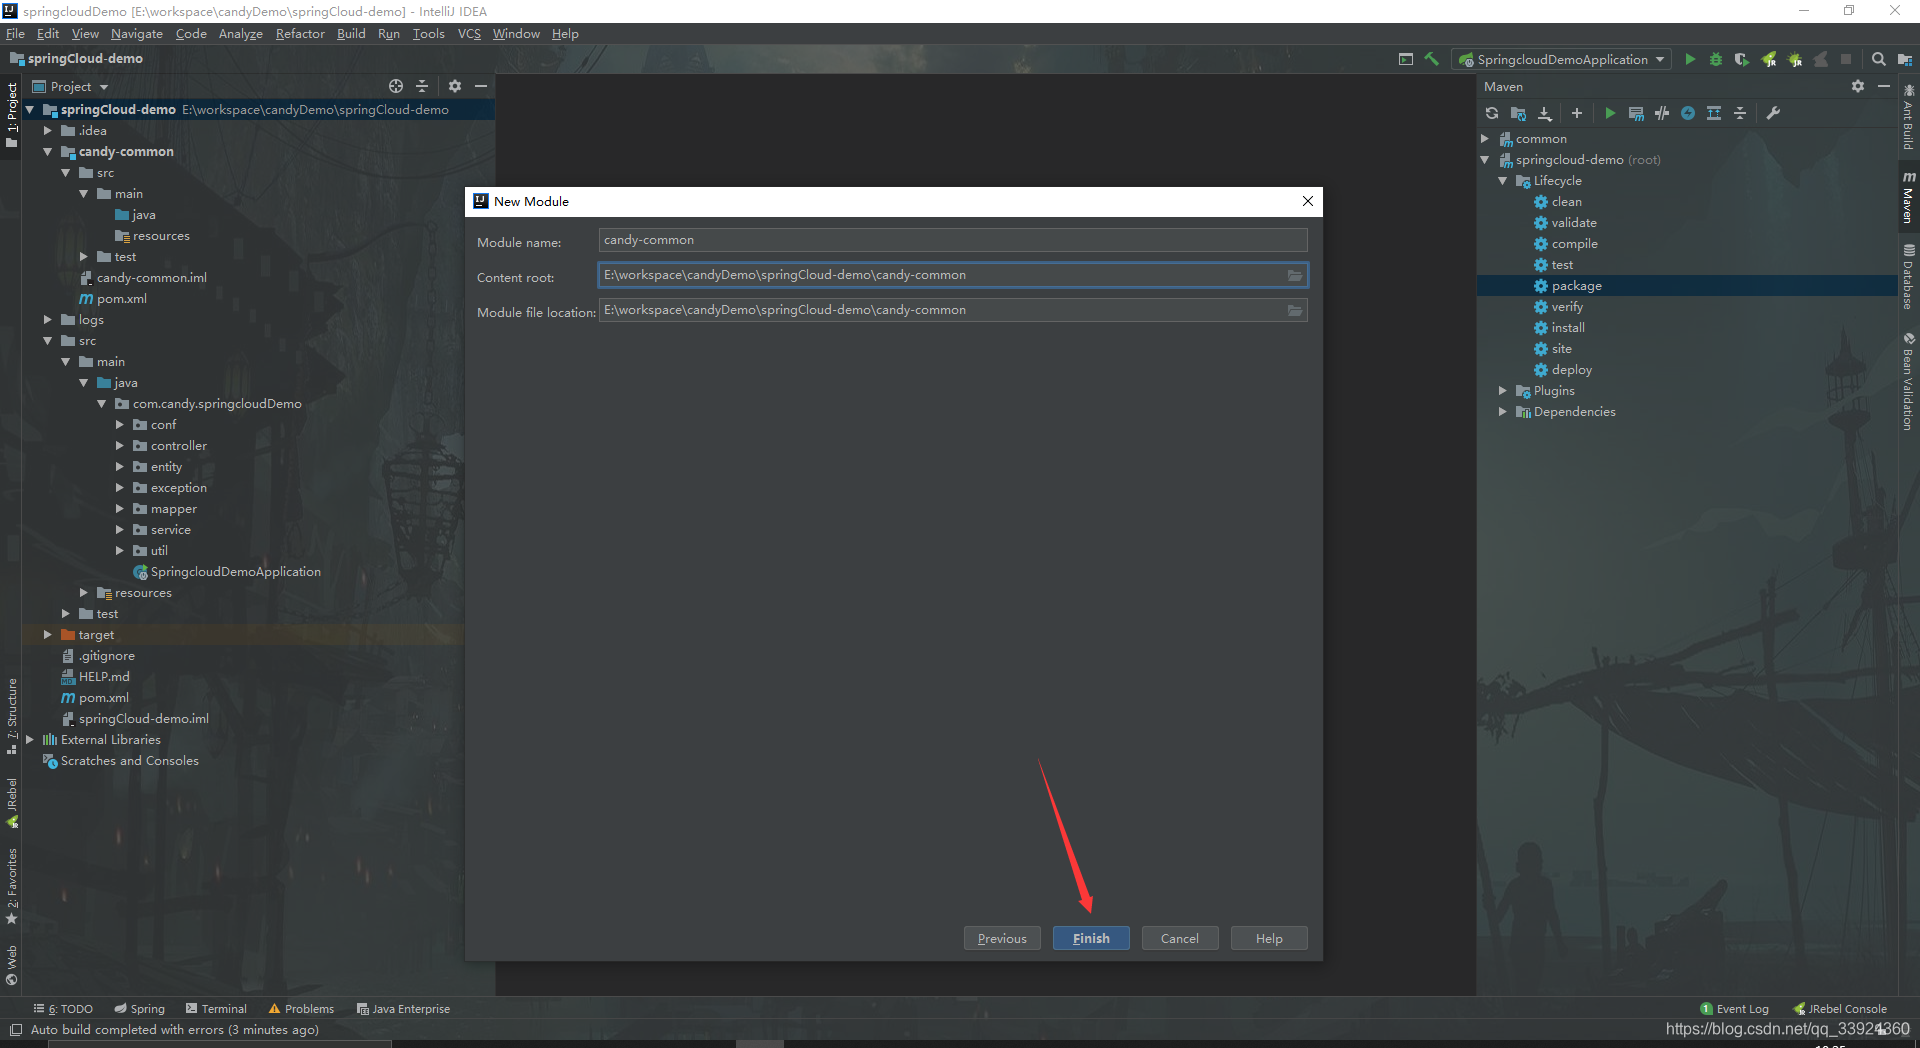Browse for Content root folder
This screenshot has width=1920, height=1048.
pyautogui.click(x=1295, y=275)
